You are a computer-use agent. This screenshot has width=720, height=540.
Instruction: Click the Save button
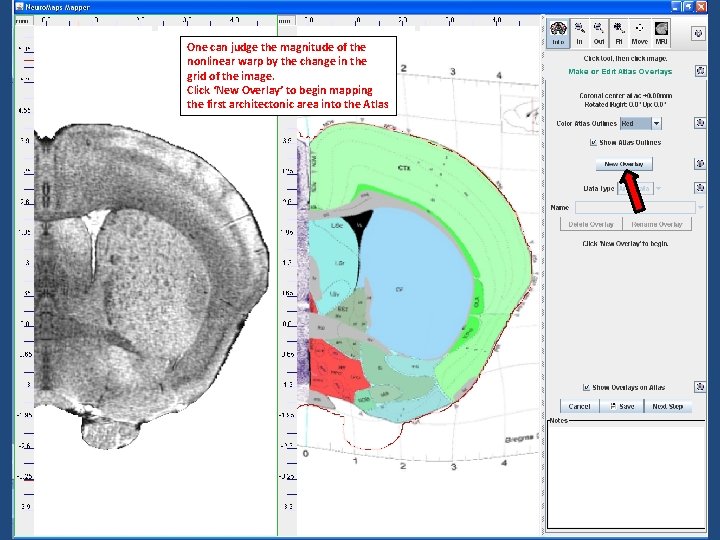tap(622, 406)
